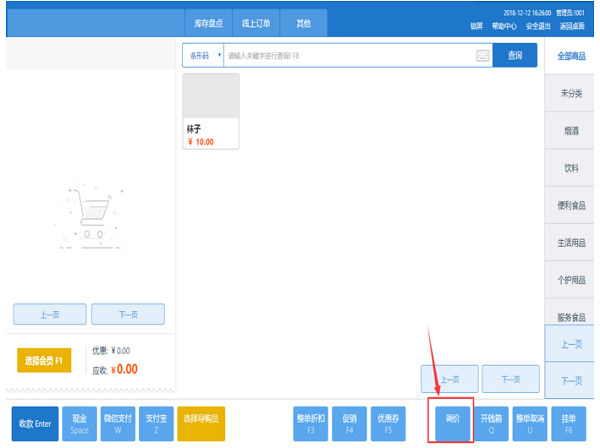This screenshot has height=448, width=600.
Task: Go to next page of product list
Action: click(x=511, y=379)
